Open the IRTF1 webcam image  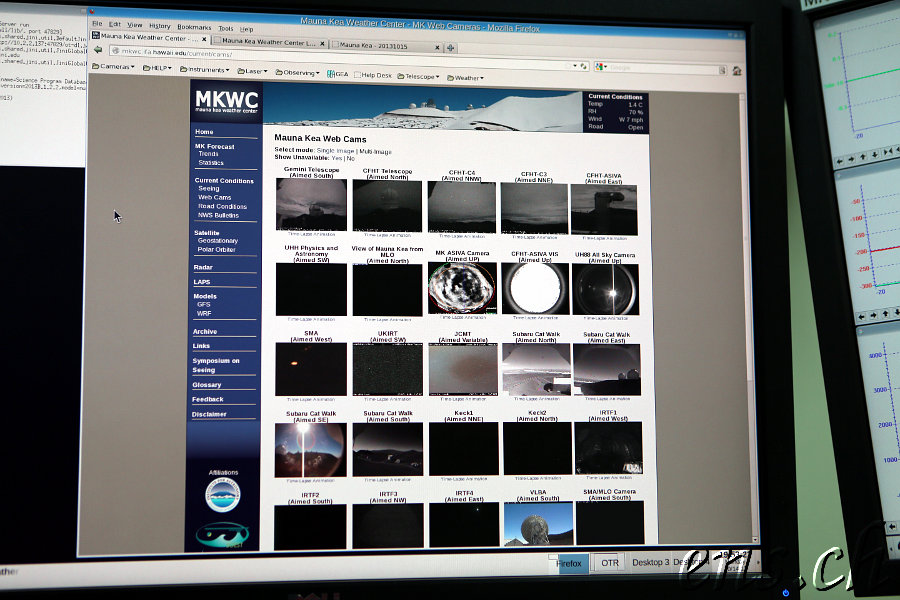(608, 448)
